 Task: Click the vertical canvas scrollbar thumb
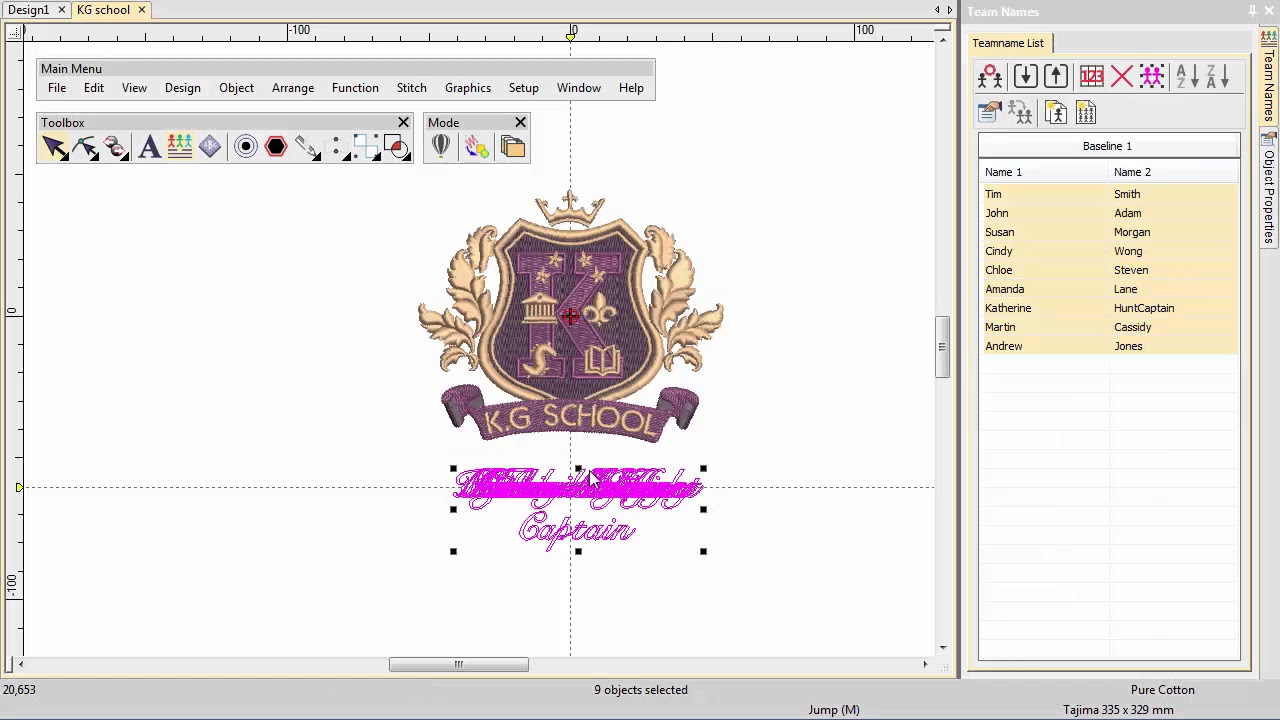[941, 347]
